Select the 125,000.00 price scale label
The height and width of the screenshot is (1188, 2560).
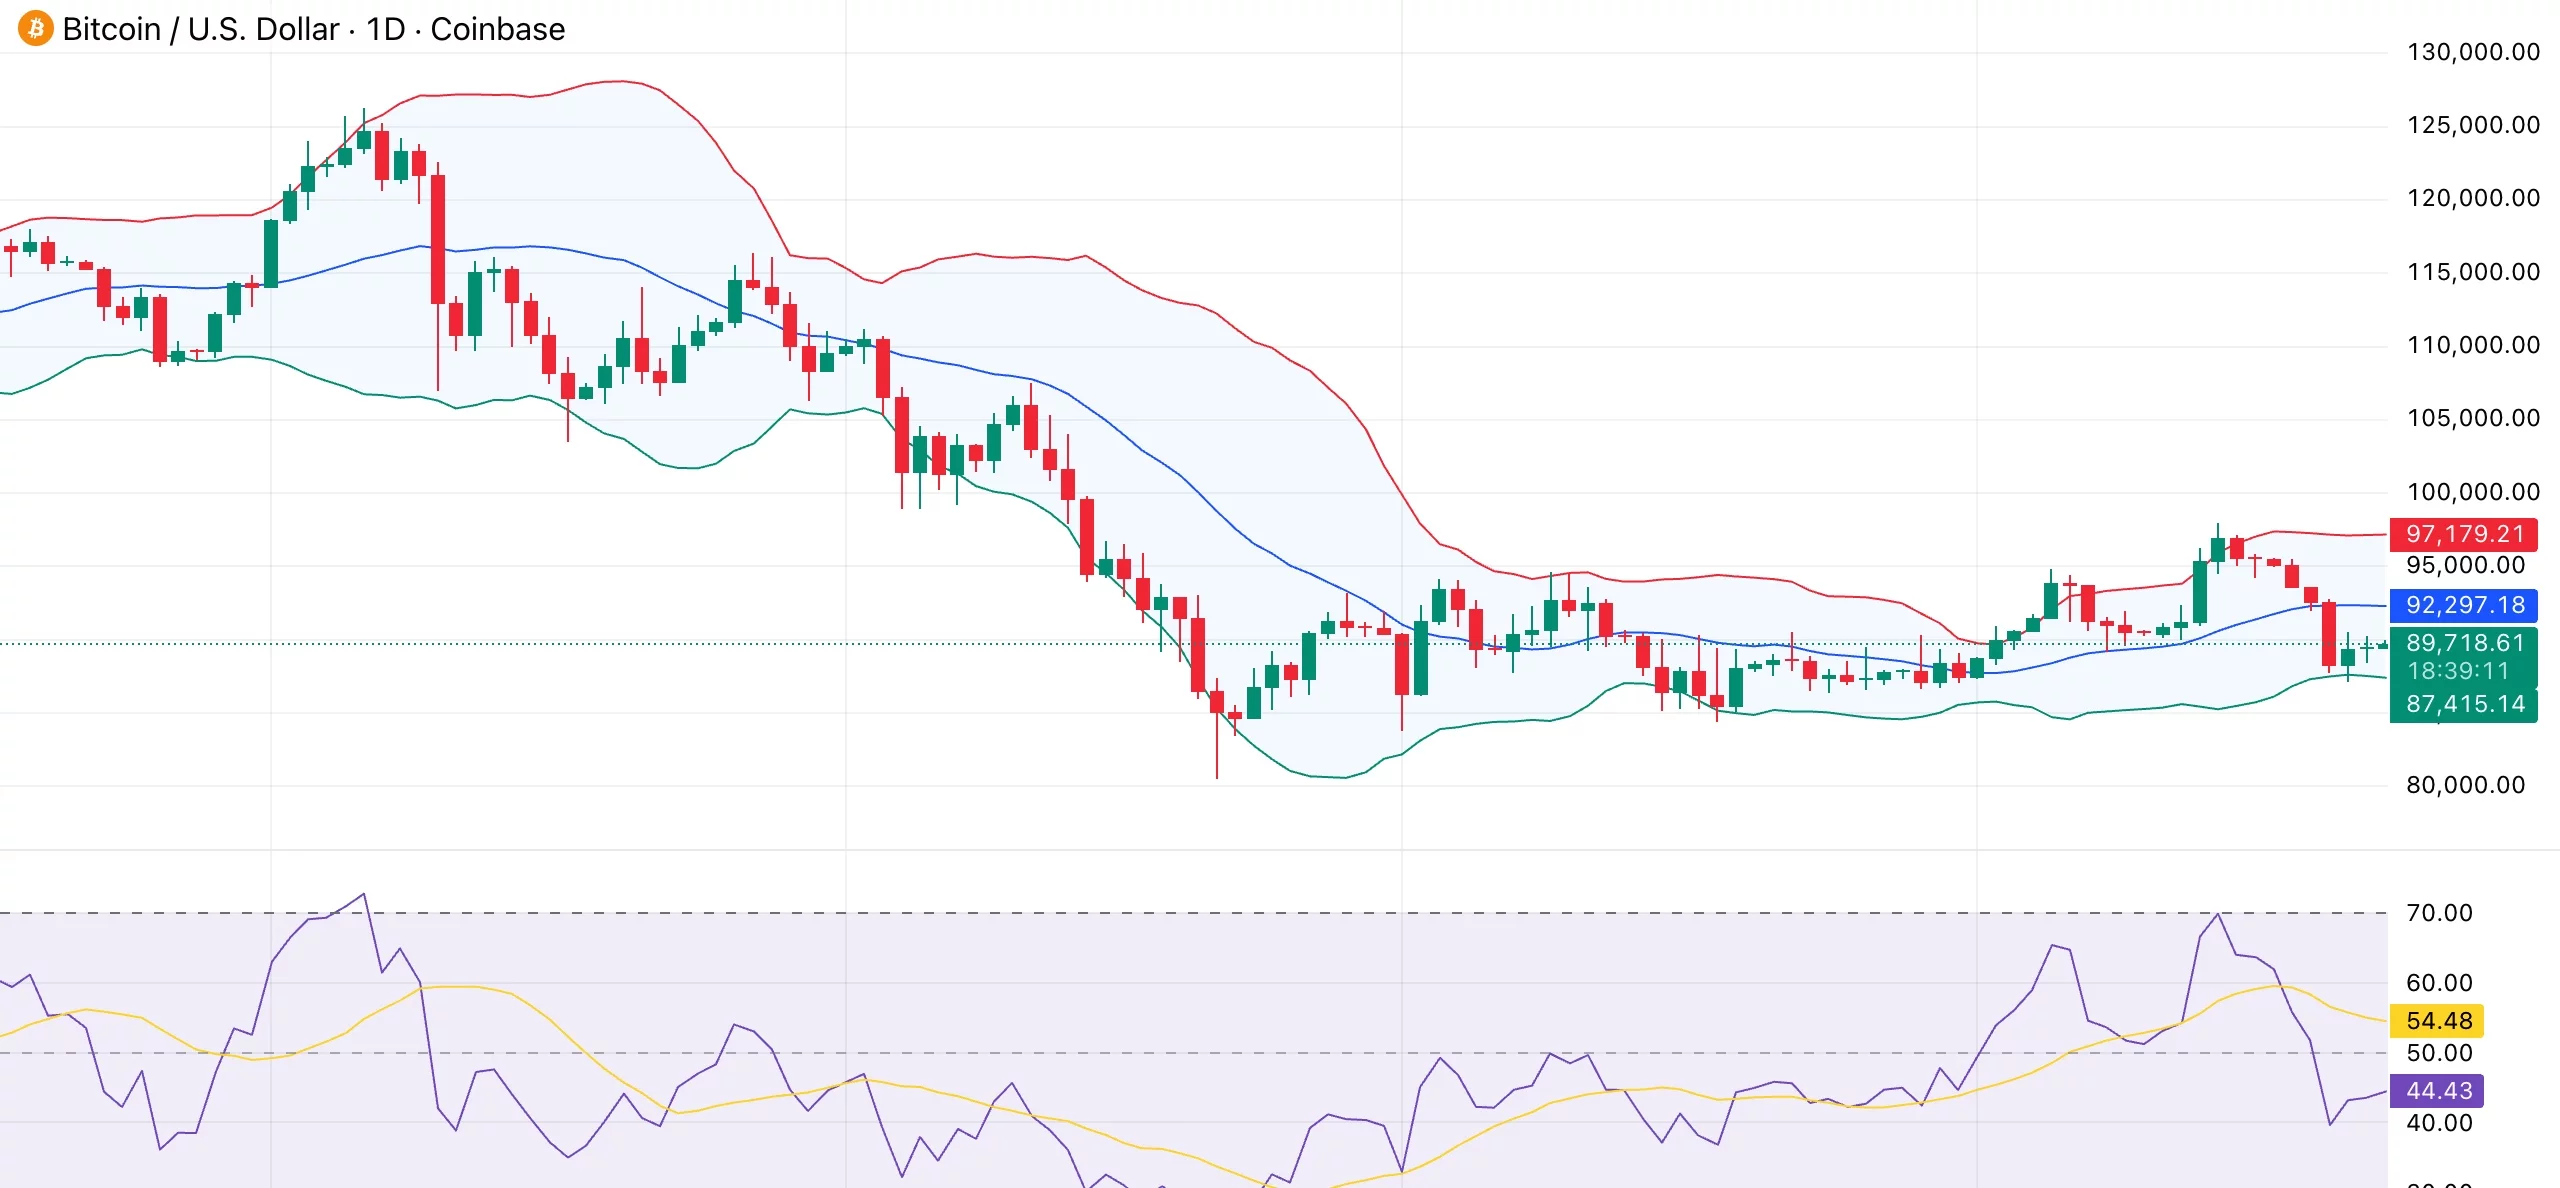point(2473,125)
